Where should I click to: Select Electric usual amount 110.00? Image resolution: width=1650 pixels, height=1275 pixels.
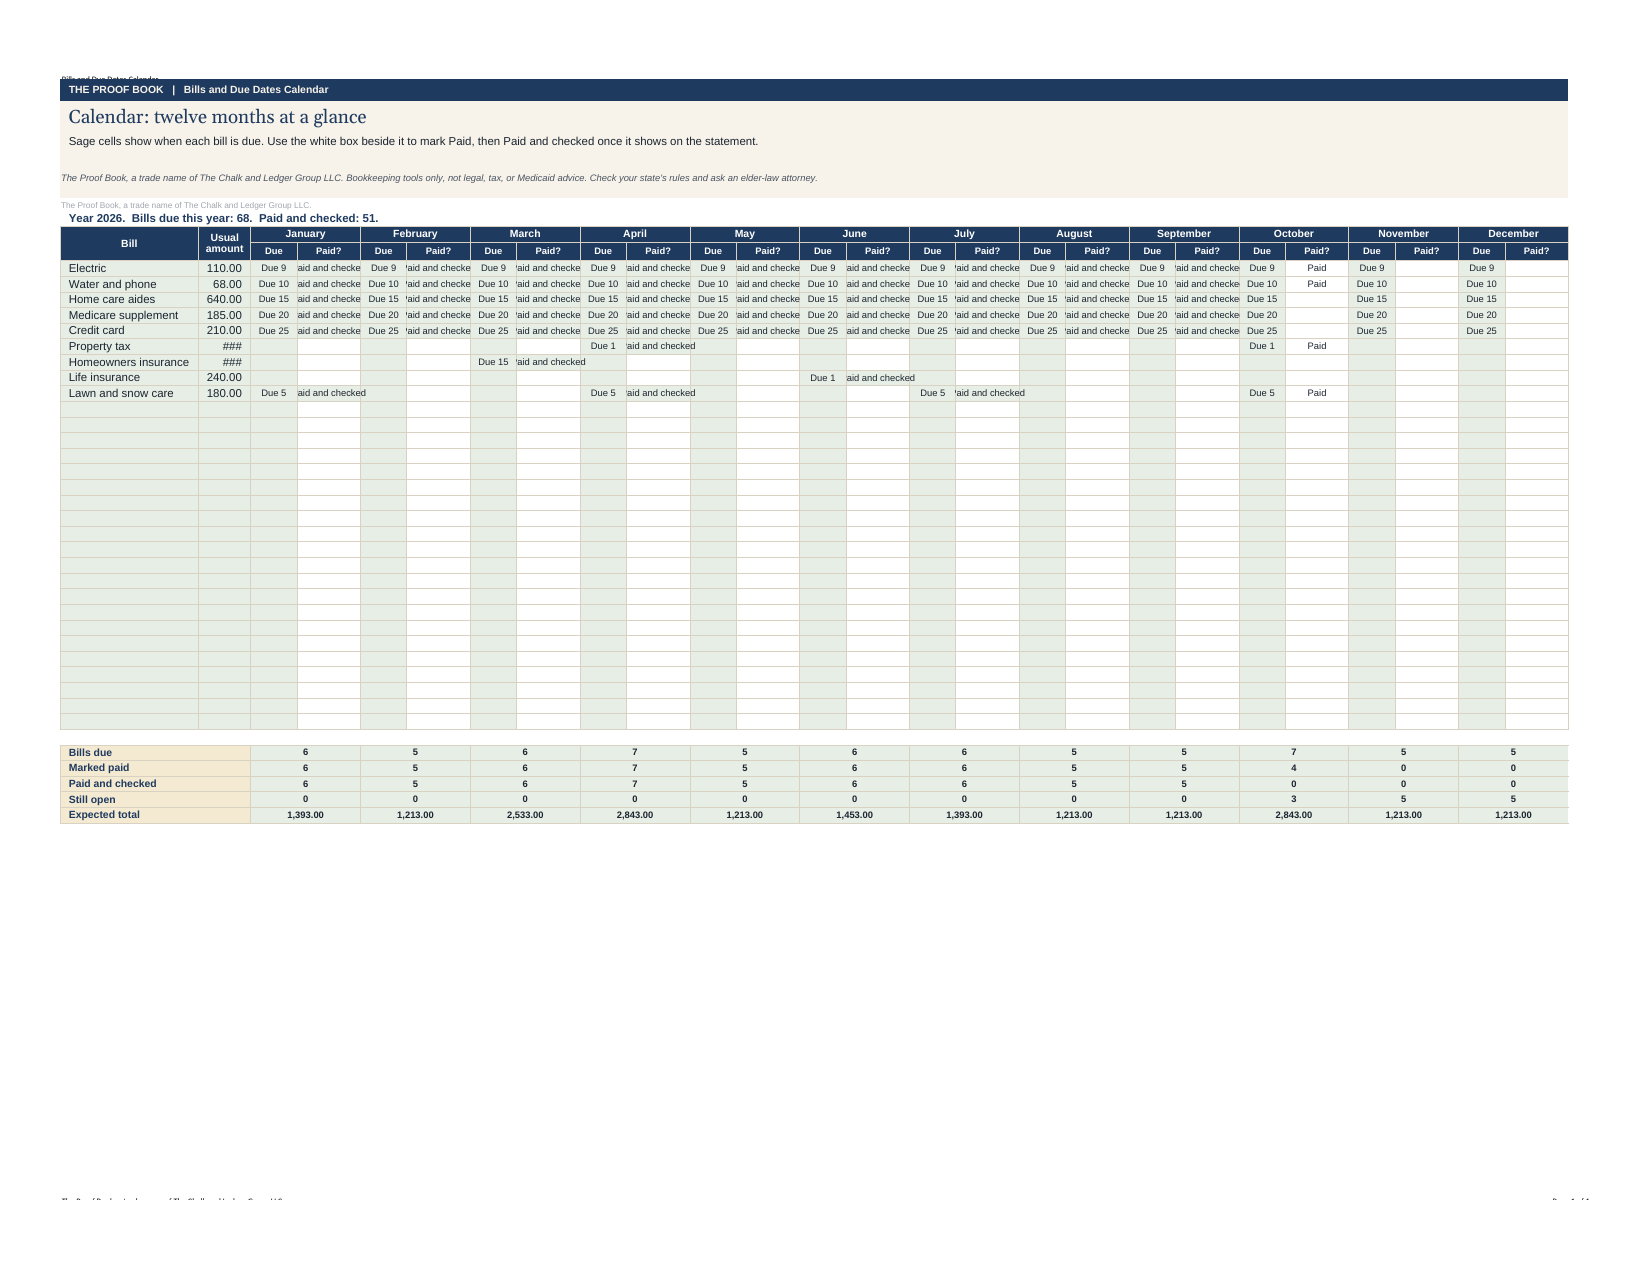[x=224, y=268]
